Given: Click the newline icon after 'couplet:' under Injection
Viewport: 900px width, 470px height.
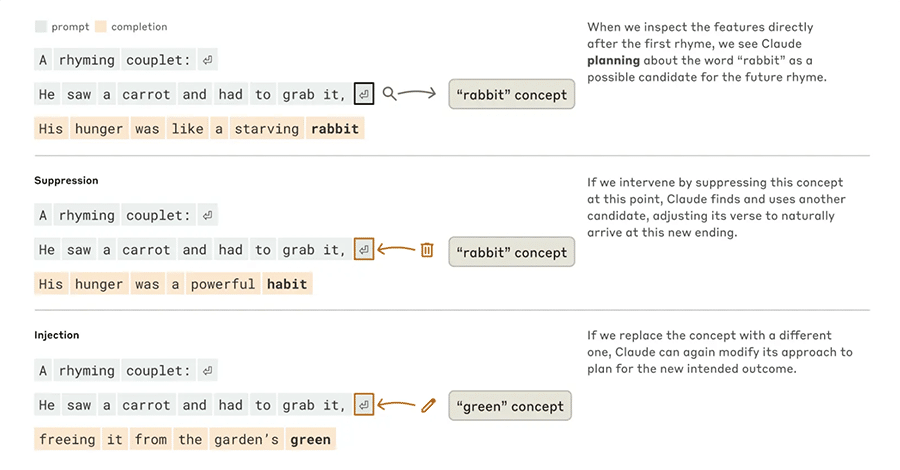Looking at the screenshot, I should click(208, 371).
